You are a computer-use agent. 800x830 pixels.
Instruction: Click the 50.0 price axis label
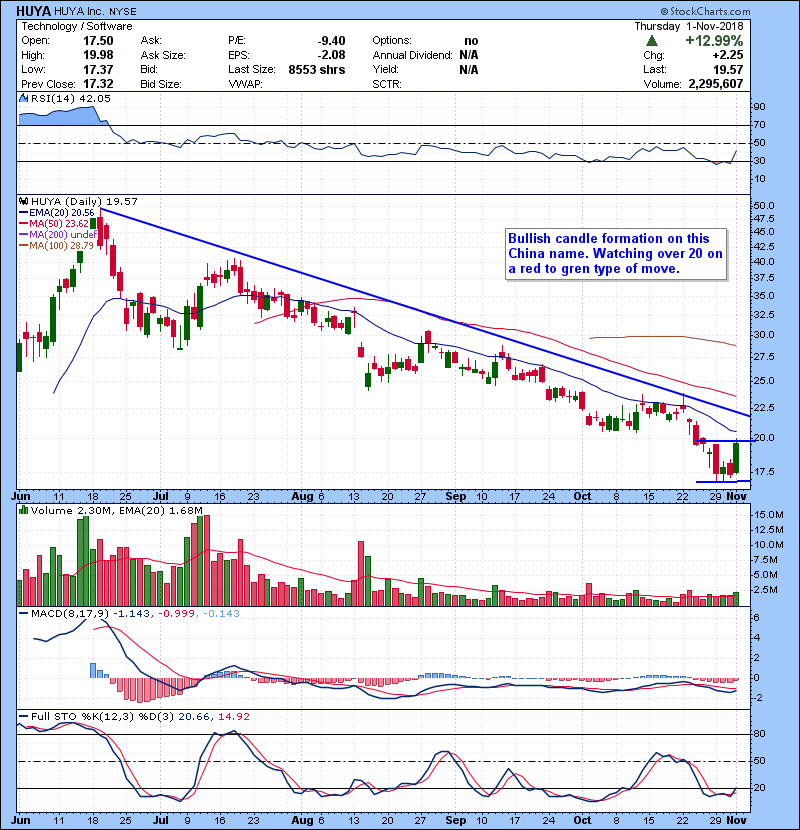point(764,205)
